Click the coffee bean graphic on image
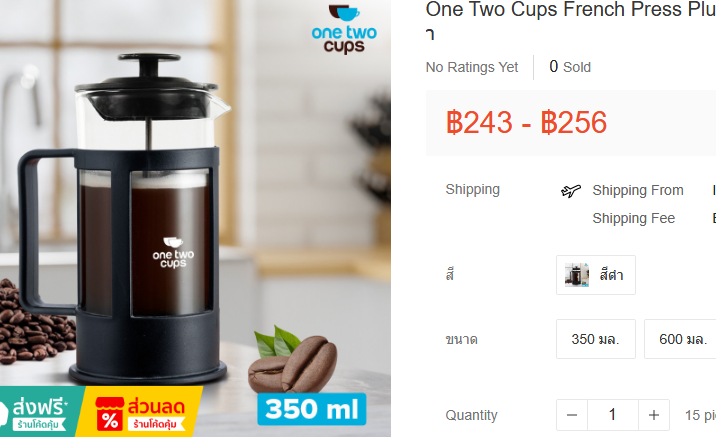The height and width of the screenshot is (437, 716). 294,360
